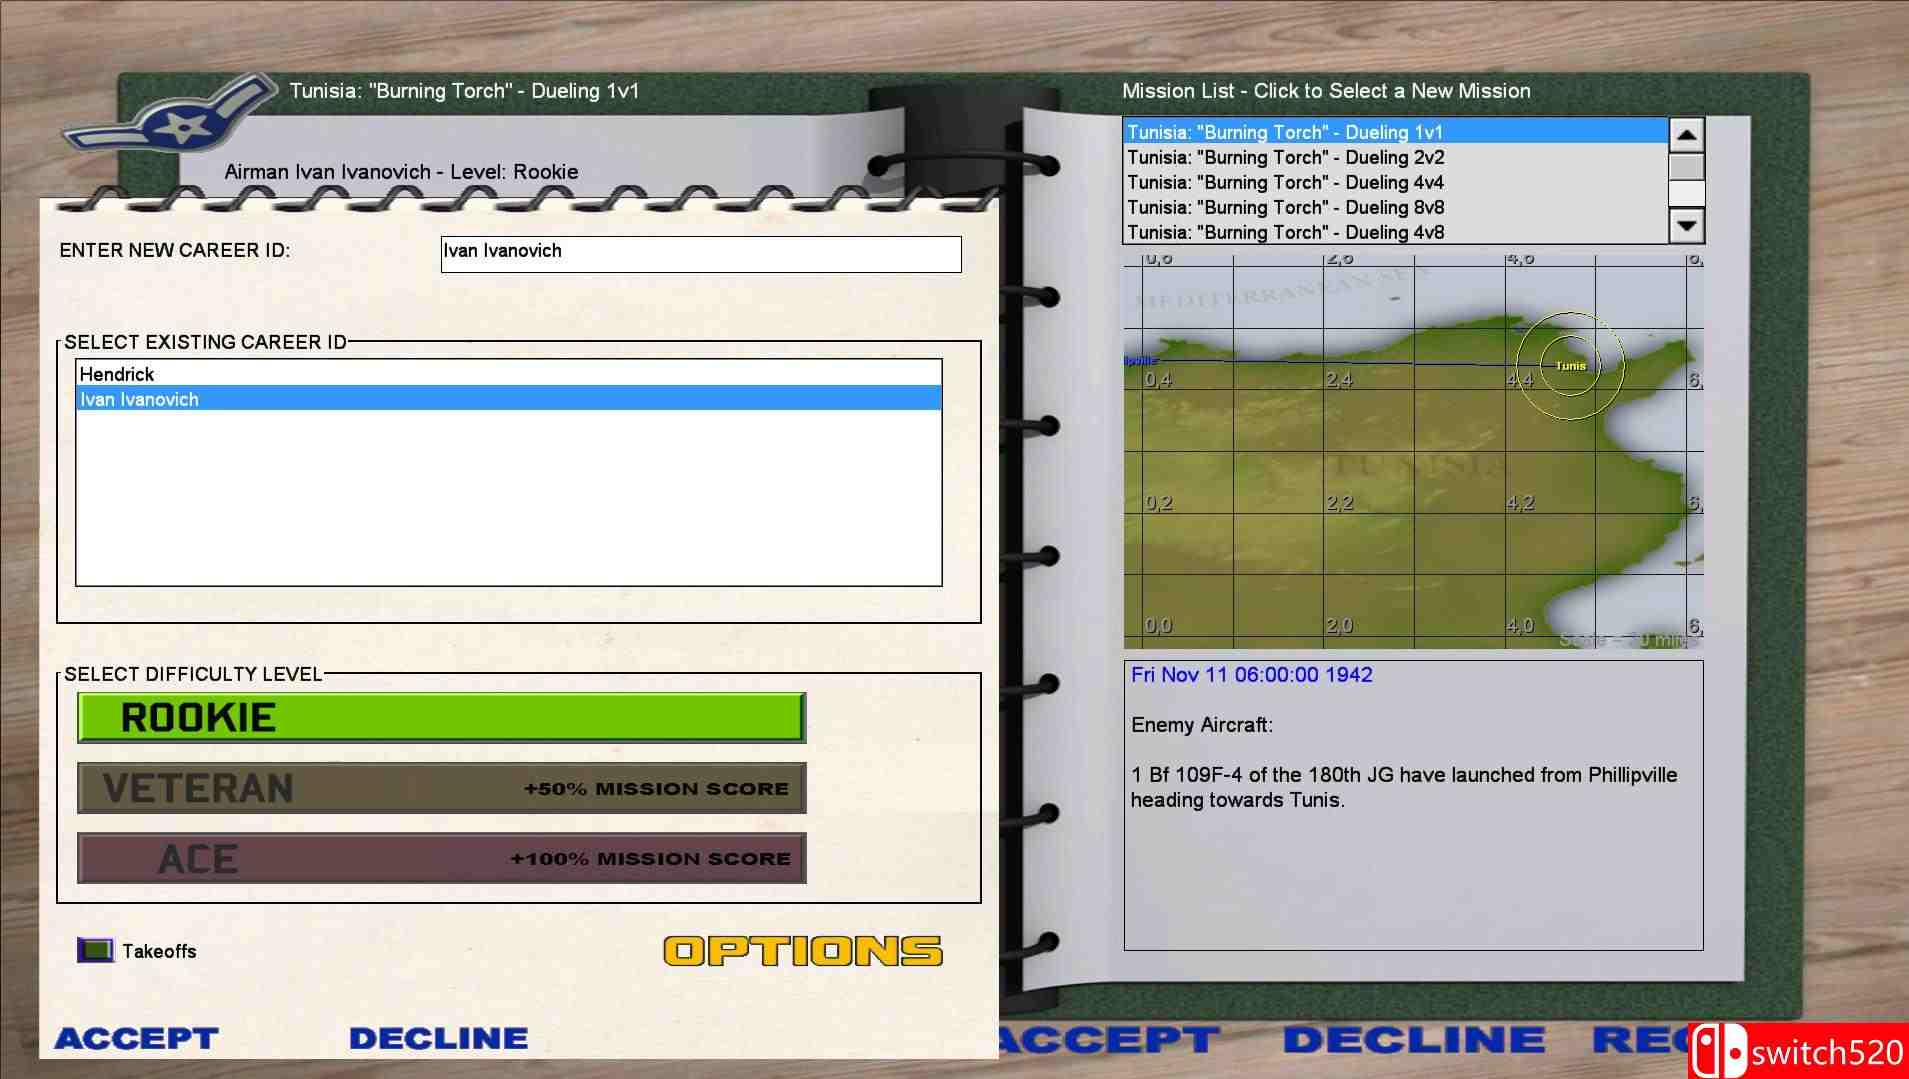Select ROOKIE difficulty level
Screen dimensions: 1909x1079
coord(441,718)
